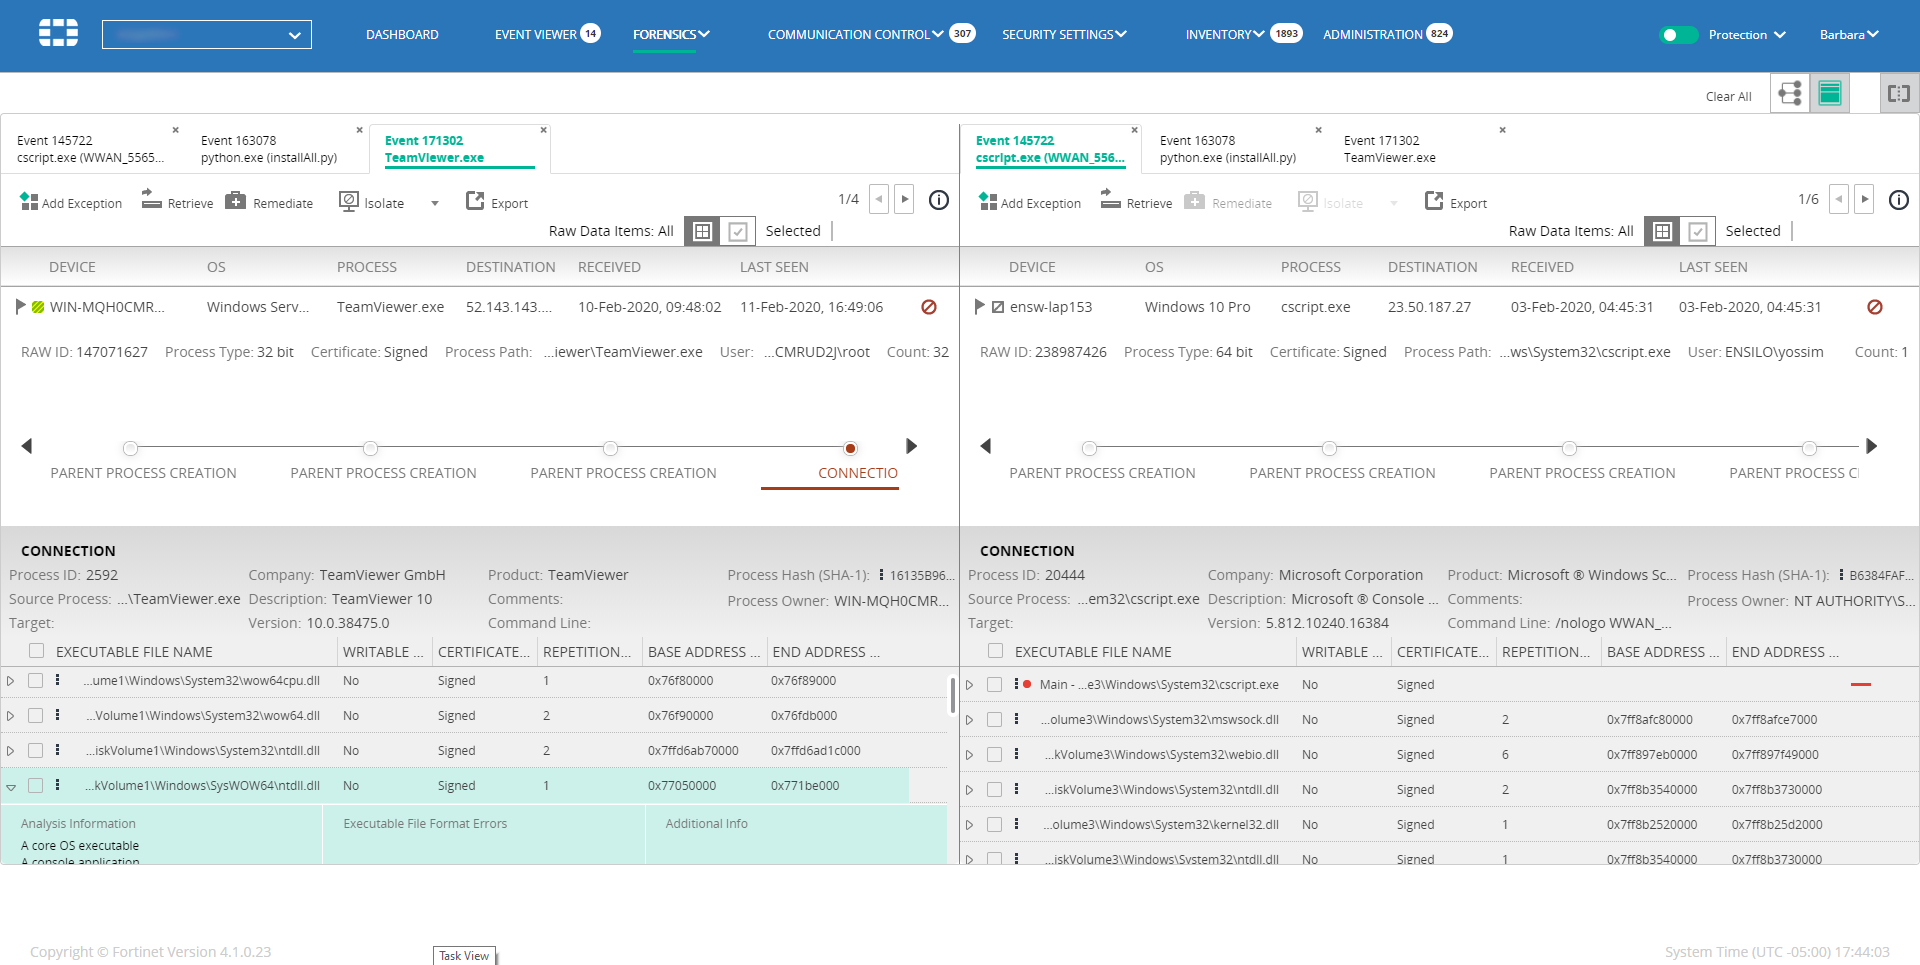Click the Clear All link
1920x965 pixels.
pos(1728,97)
